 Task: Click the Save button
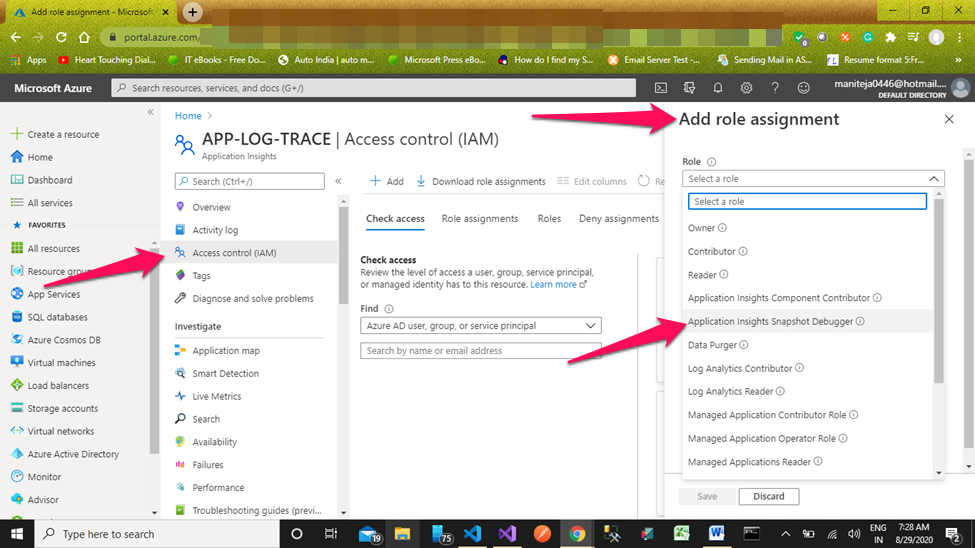707,496
